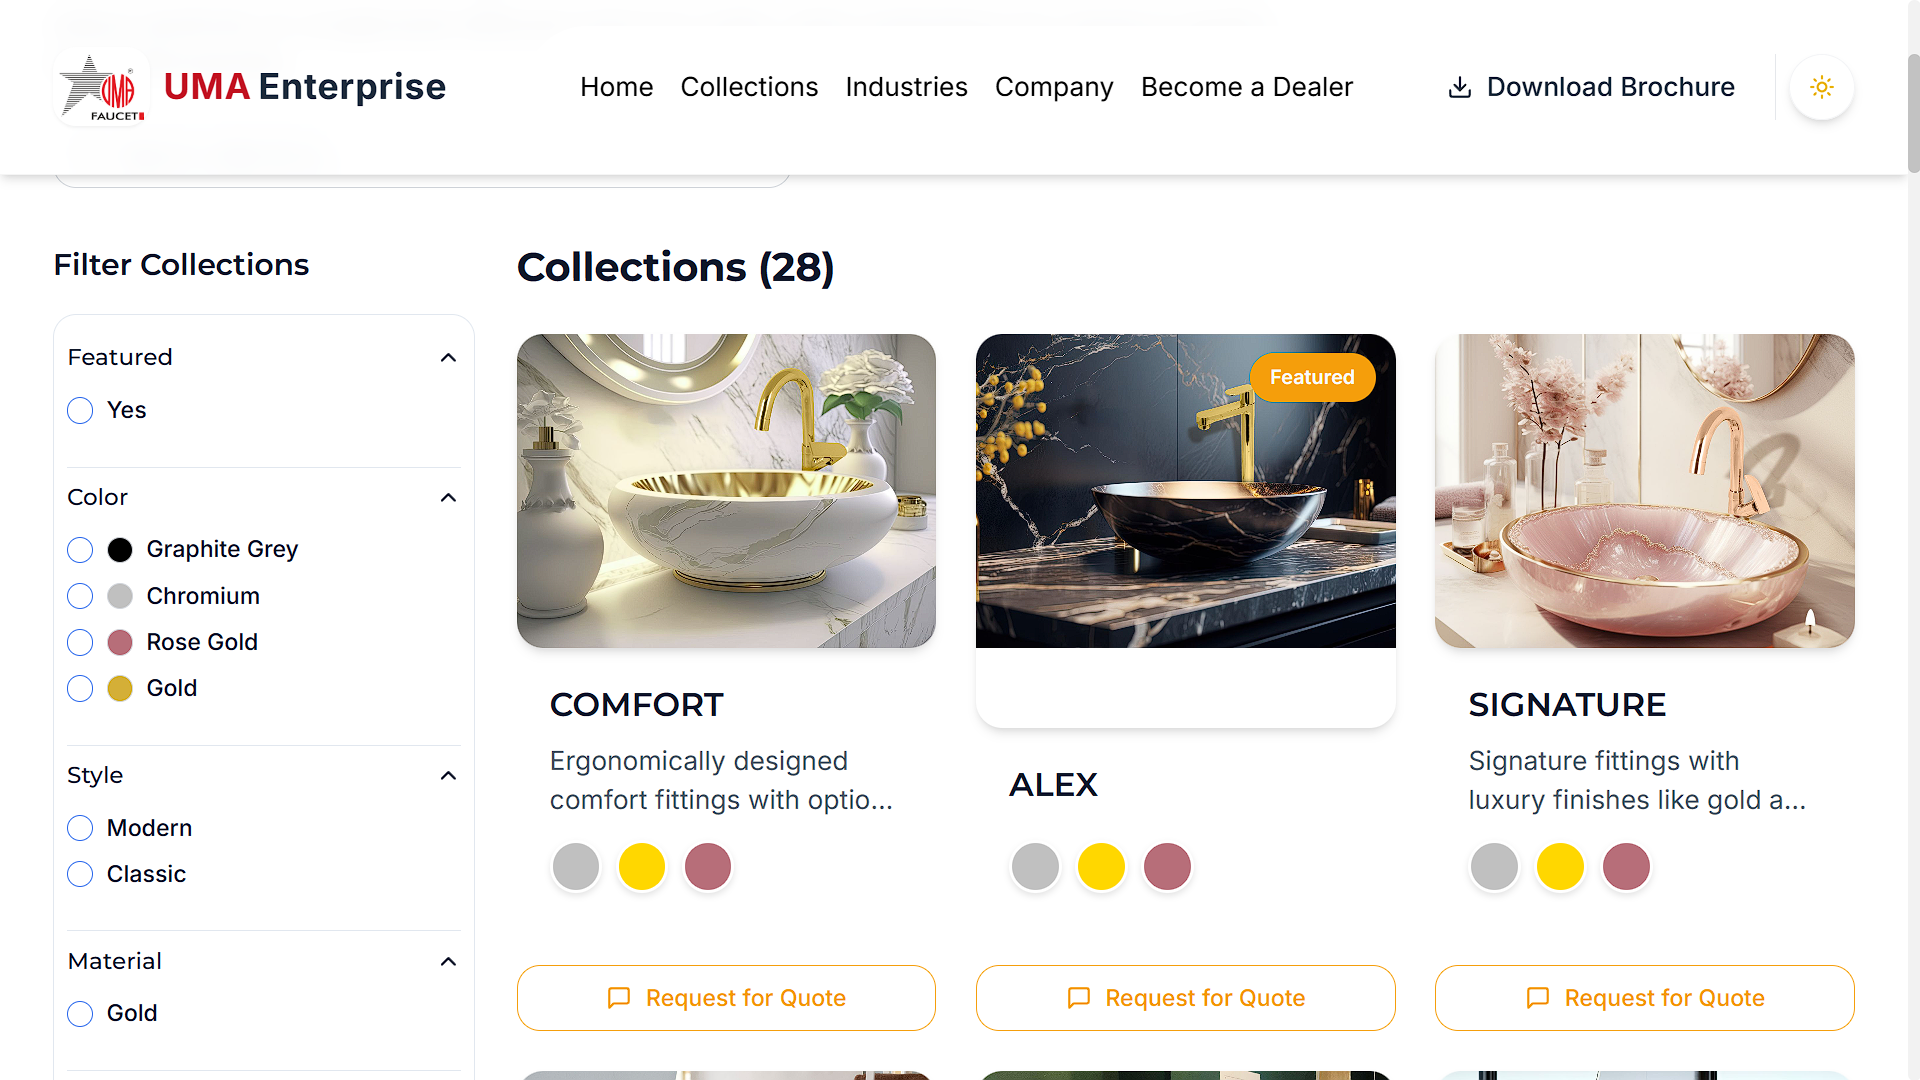Select the Rose Gold color filter

79,642
